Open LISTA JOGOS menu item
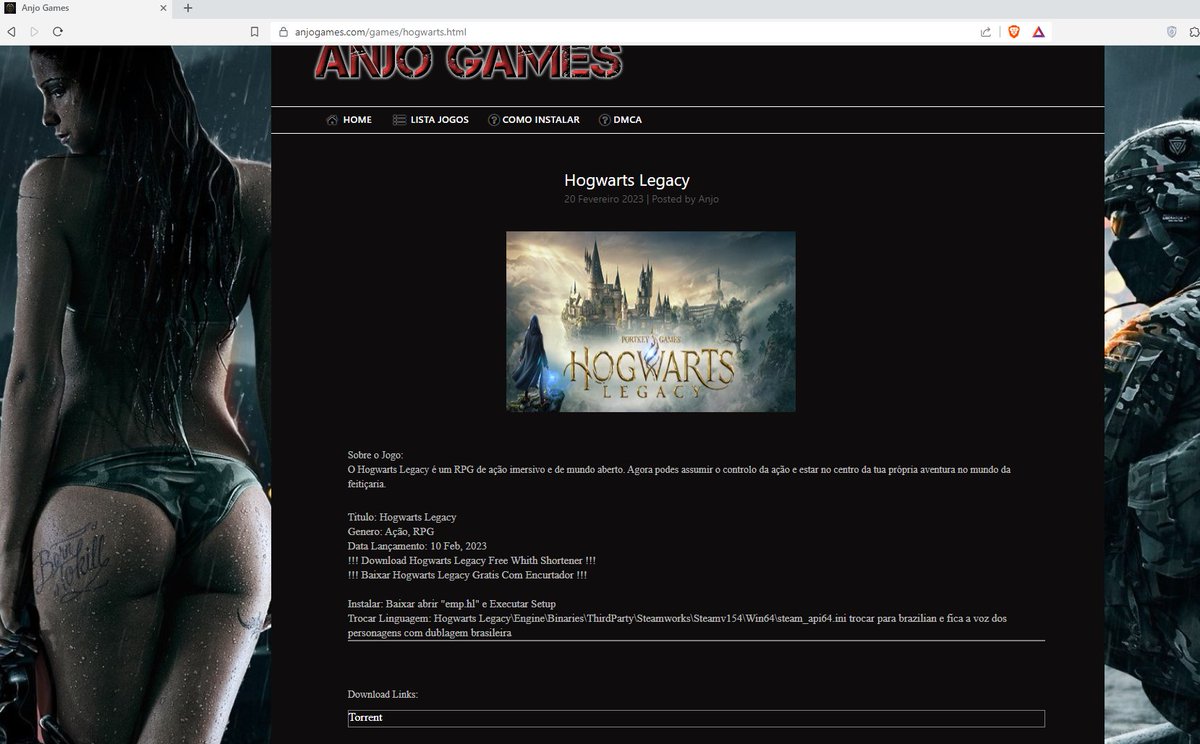This screenshot has height=744, width=1200. click(439, 120)
